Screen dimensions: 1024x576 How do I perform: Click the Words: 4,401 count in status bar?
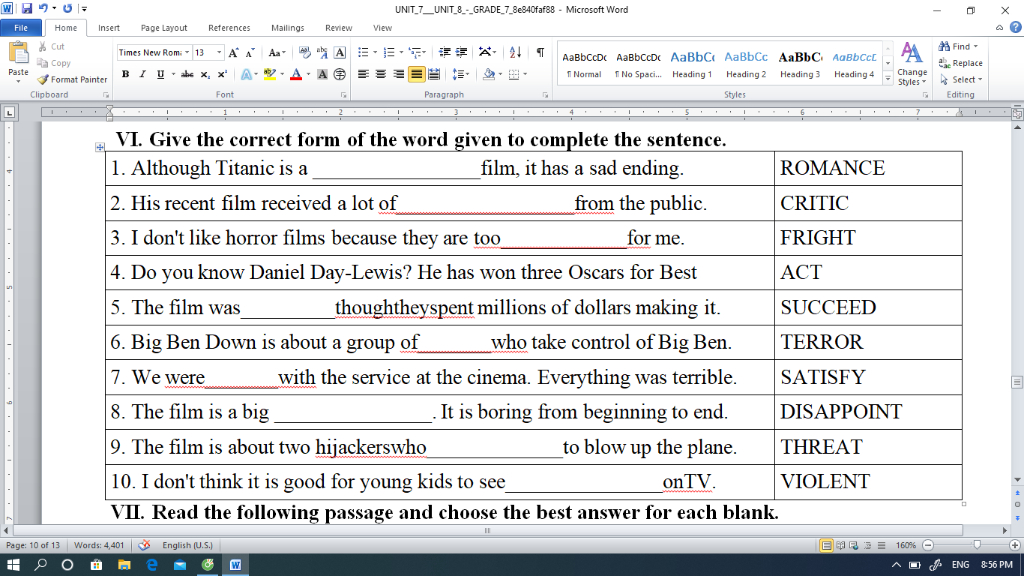pyautogui.click(x=99, y=545)
